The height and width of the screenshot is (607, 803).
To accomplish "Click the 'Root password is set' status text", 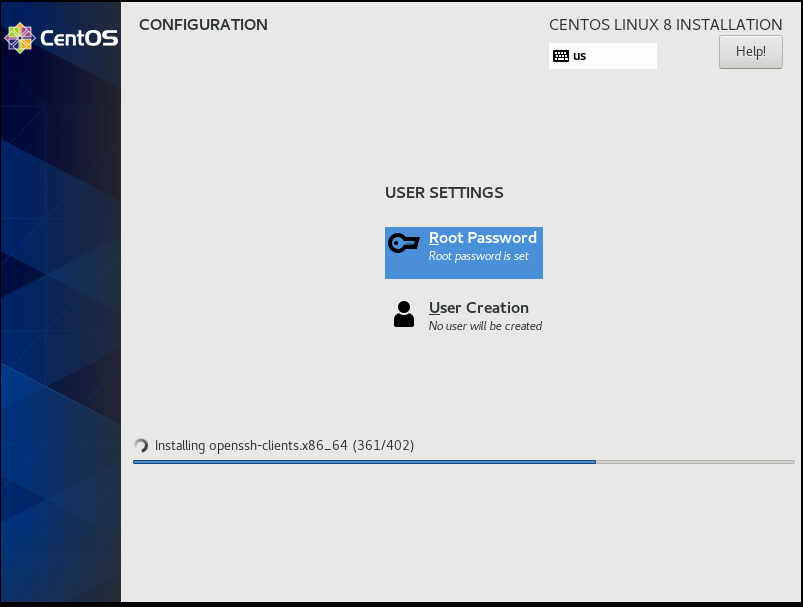I will [x=478, y=256].
